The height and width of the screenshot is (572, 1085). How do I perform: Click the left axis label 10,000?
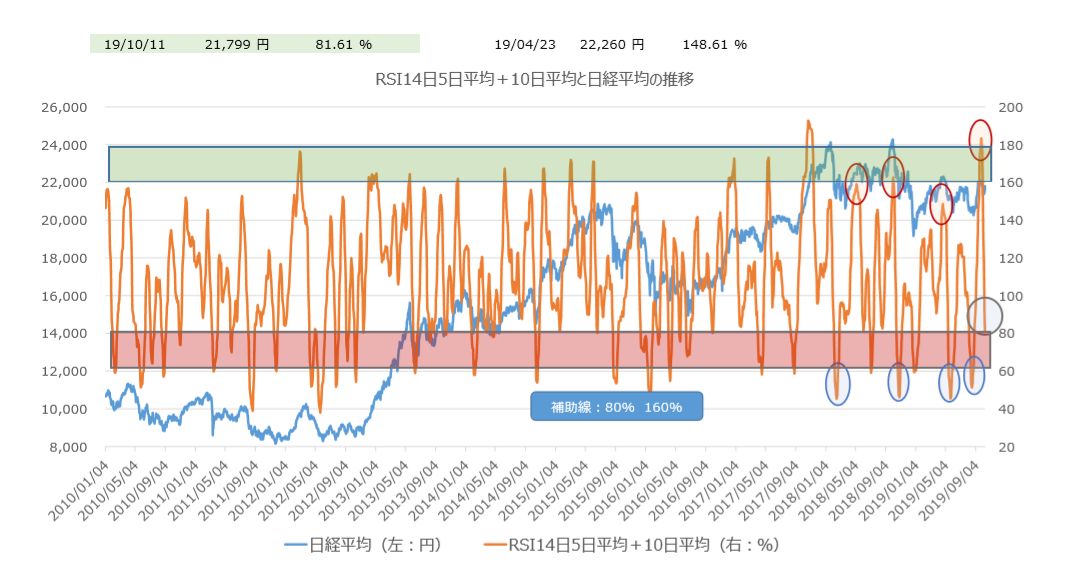click(x=64, y=409)
